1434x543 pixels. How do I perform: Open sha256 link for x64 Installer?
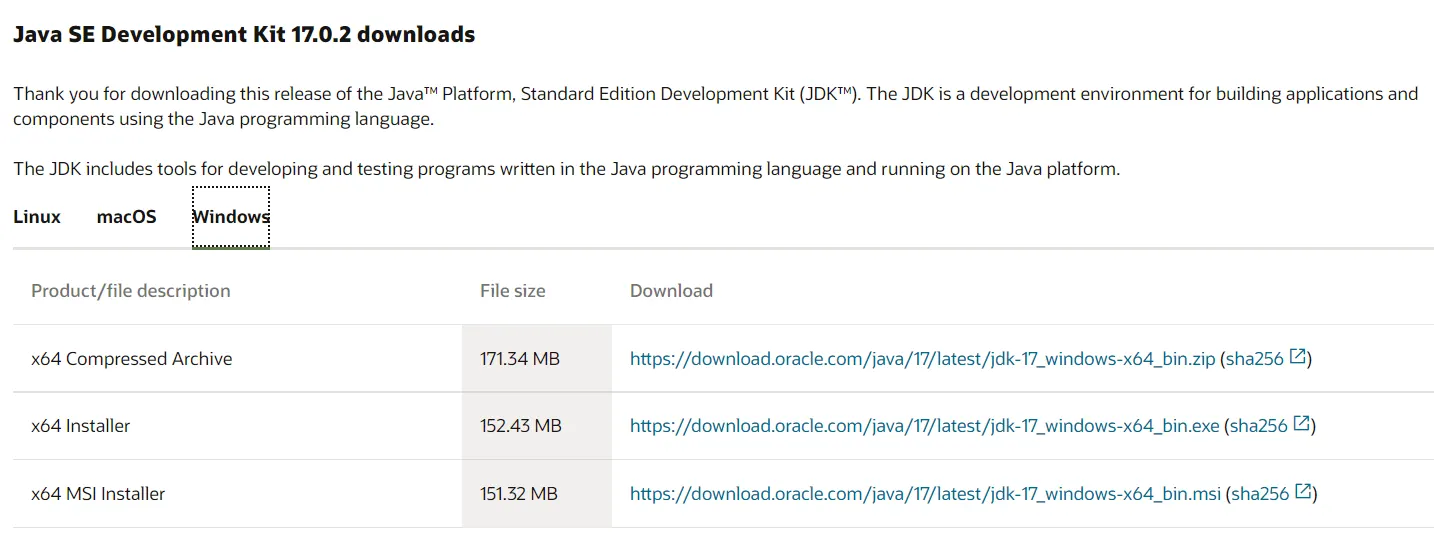pyautogui.click(x=1258, y=426)
